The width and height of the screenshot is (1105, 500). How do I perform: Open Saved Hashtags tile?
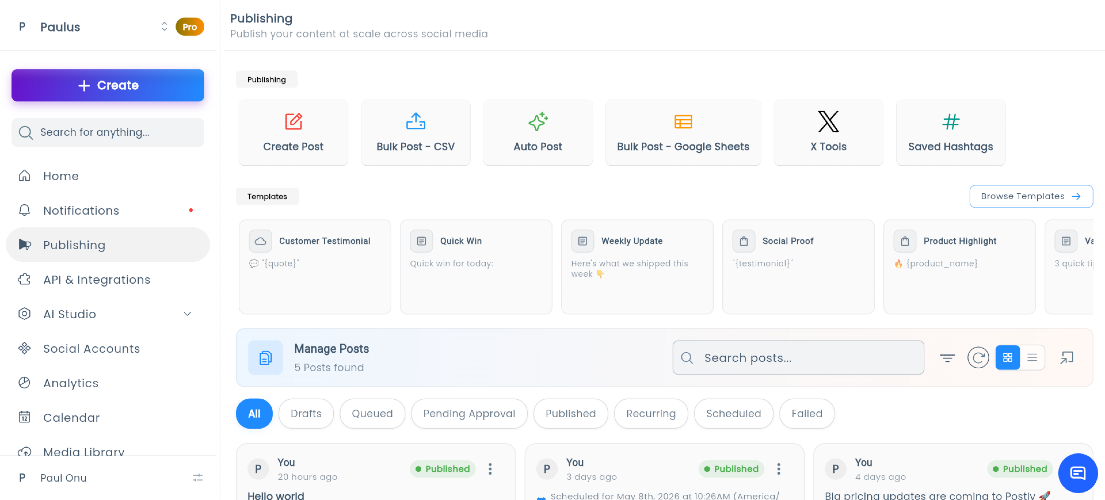[x=951, y=132]
